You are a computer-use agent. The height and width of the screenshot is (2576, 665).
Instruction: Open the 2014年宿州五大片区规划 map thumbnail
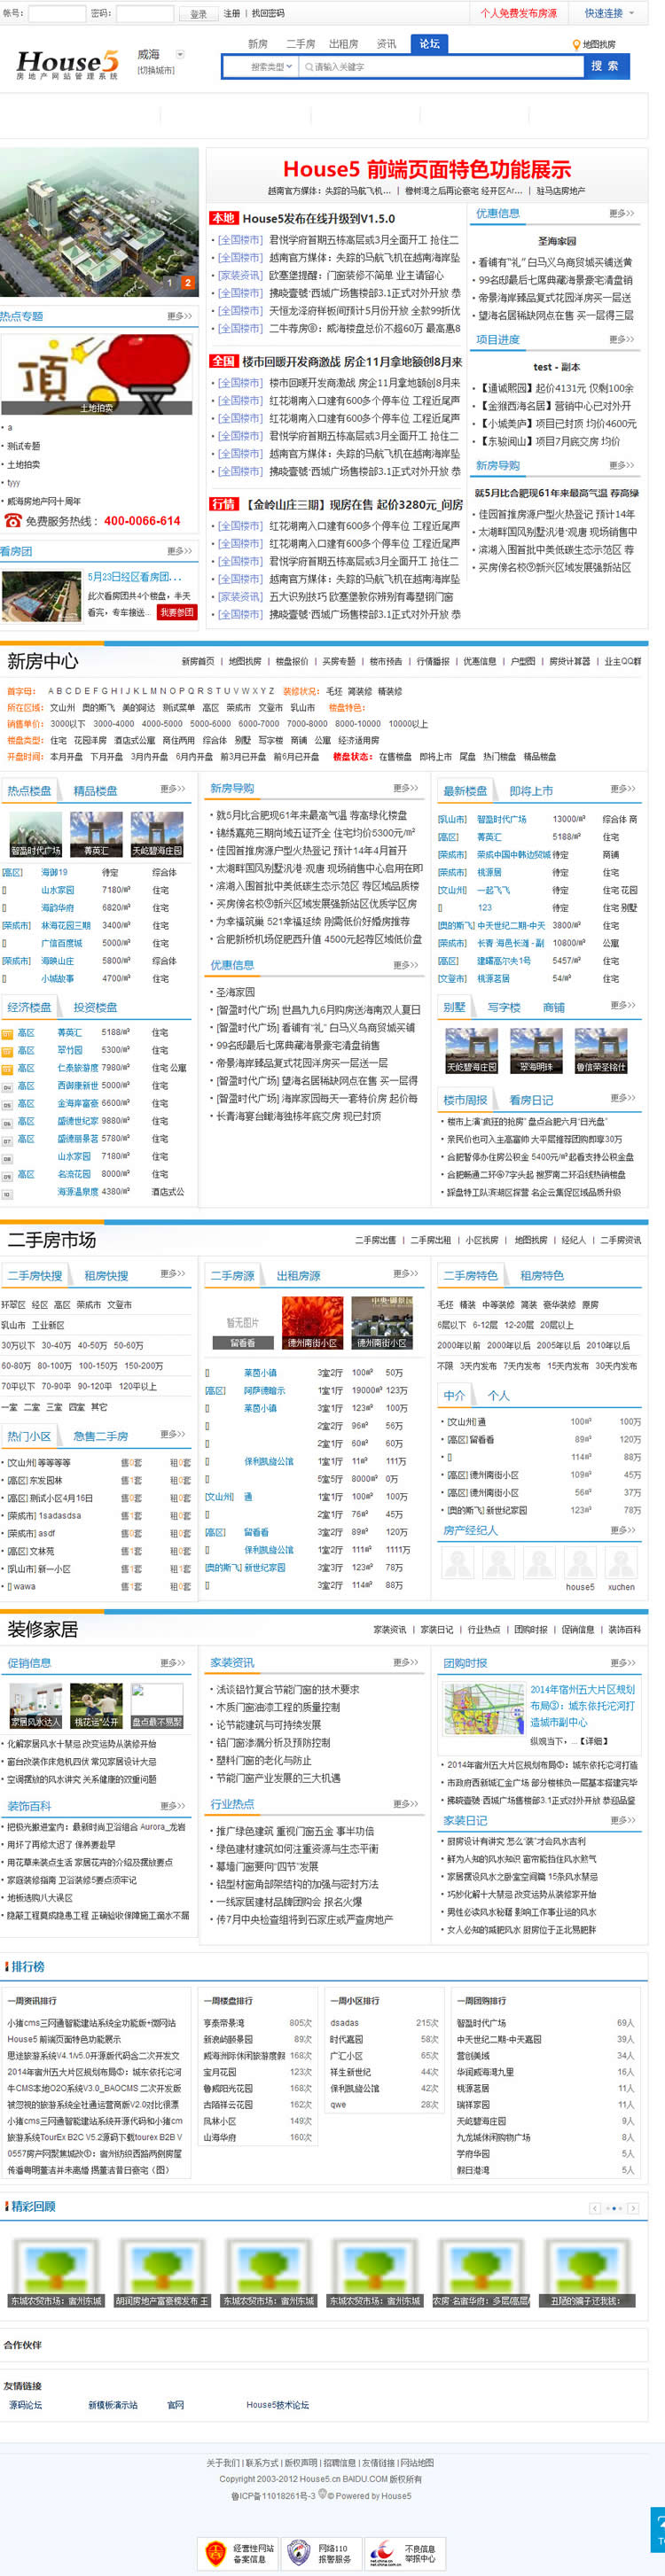(x=484, y=1710)
